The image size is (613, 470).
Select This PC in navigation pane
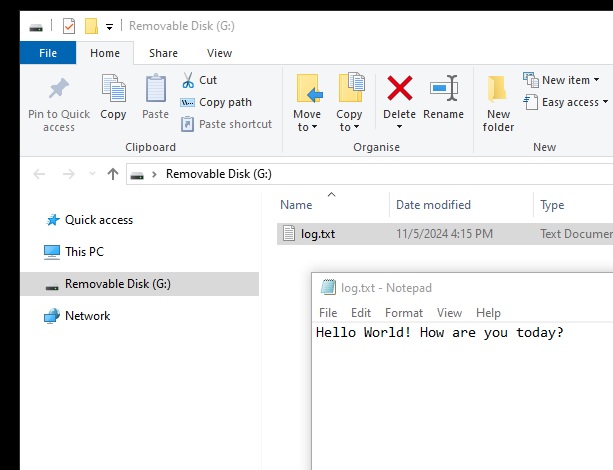[84, 252]
